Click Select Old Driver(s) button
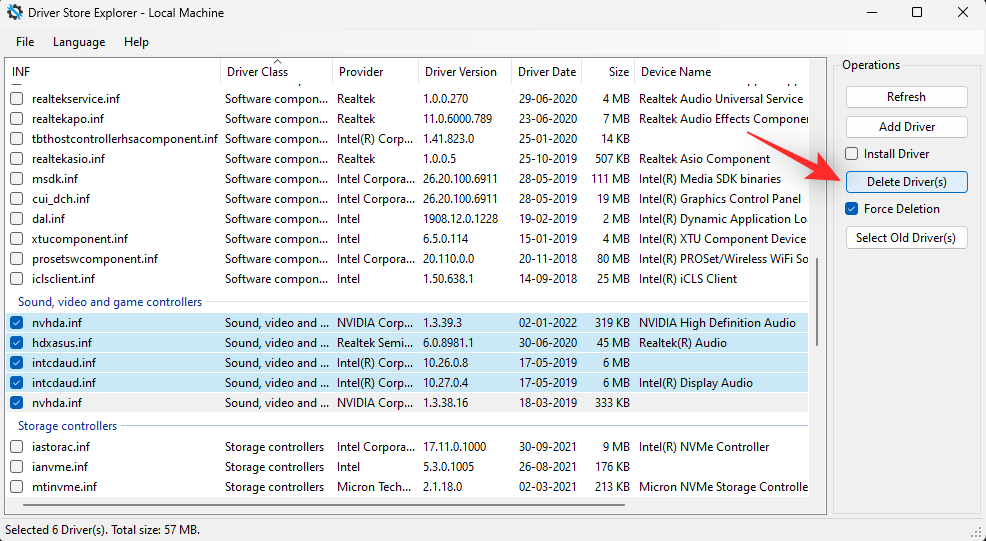The image size is (986, 541). [906, 238]
